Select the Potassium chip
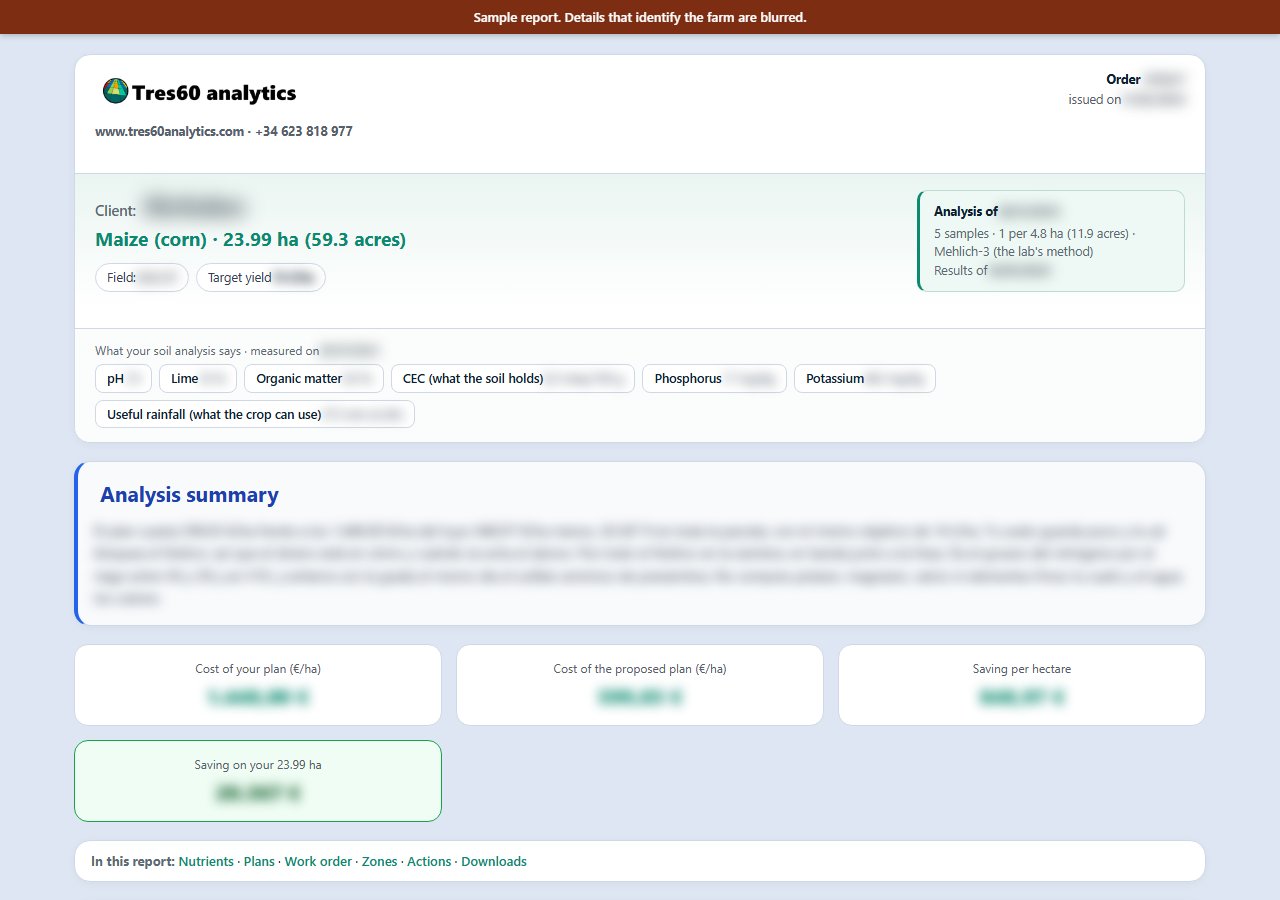This screenshot has width=1280, height=900. tap(865, 379)
